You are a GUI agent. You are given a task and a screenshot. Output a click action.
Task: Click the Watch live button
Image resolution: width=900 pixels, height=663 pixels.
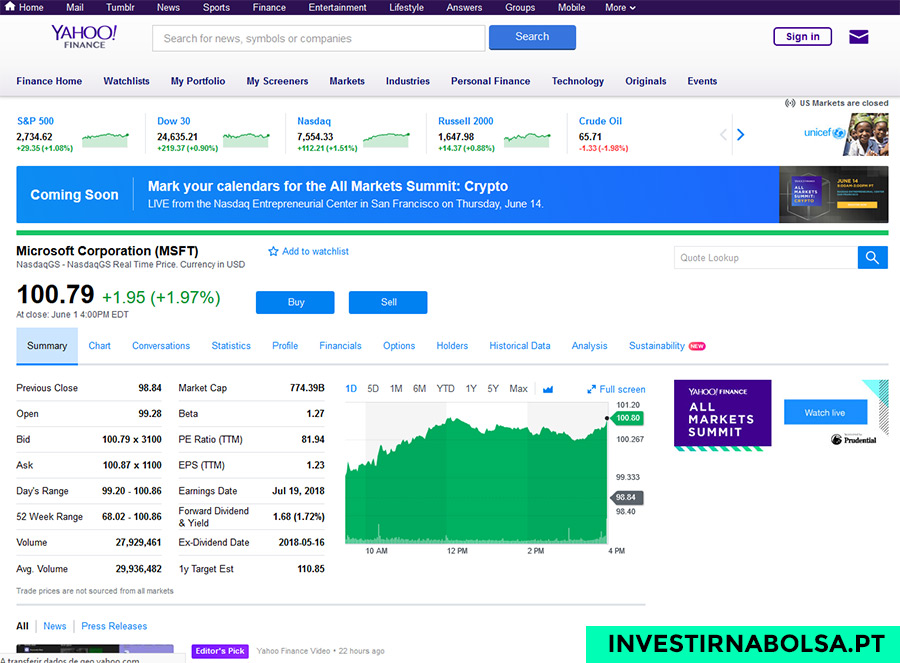point(825,412)
